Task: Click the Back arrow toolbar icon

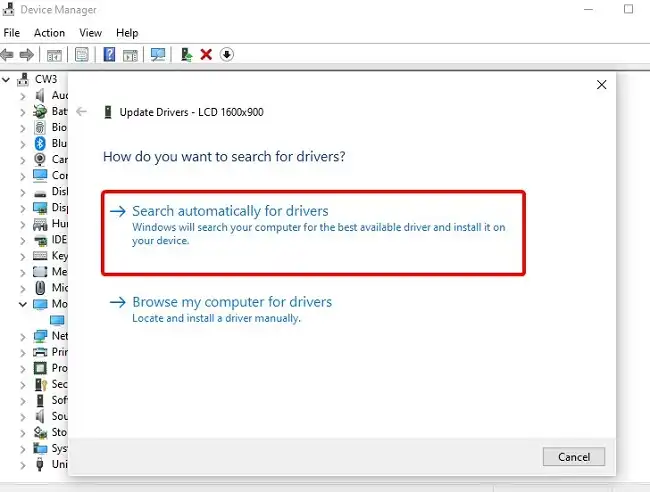Action: coord(7,55)
